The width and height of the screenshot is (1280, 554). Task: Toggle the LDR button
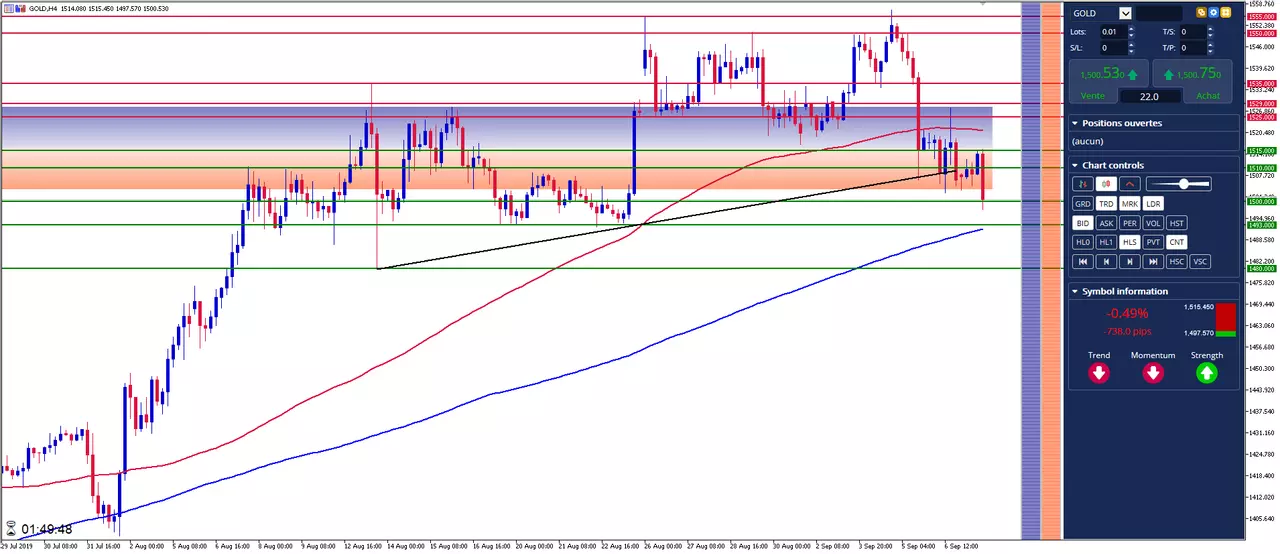pyautogui.click(x=1153, y=203)
